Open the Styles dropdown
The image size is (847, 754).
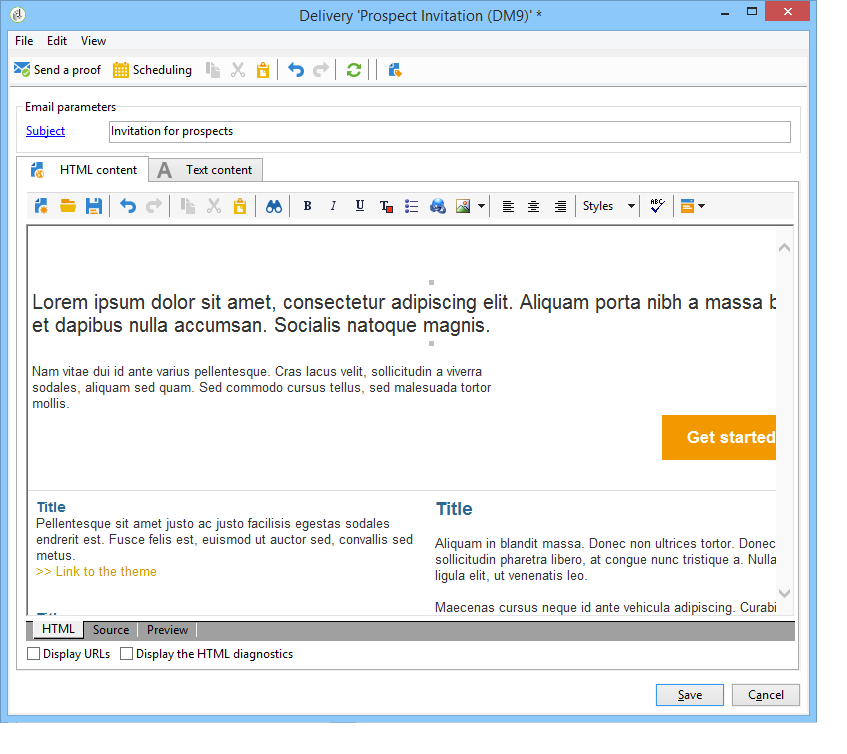click(x=608, y=206)
